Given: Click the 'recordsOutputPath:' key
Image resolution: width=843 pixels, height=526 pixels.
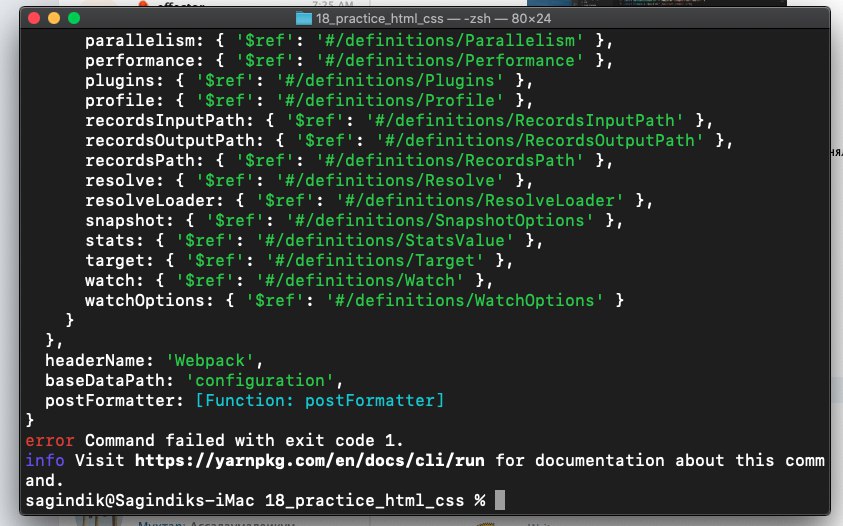Looking at the screenshot, I should tap(174, 141).
